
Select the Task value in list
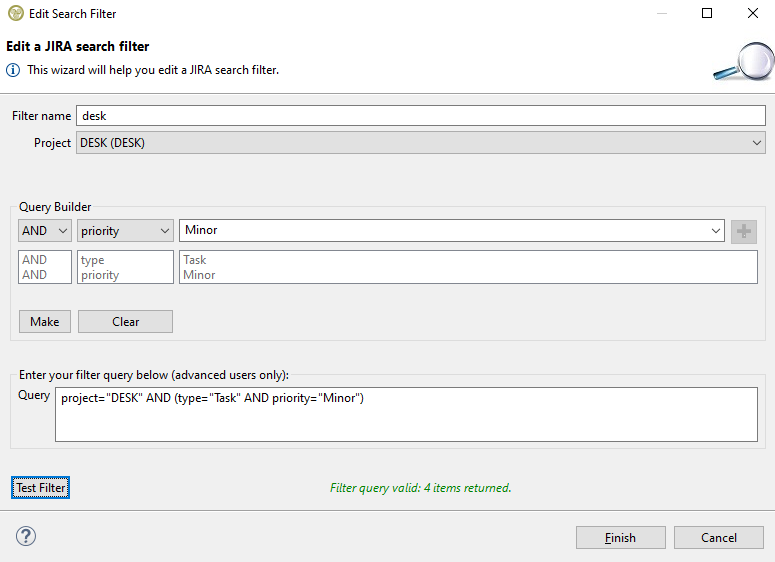coord(195,260)
